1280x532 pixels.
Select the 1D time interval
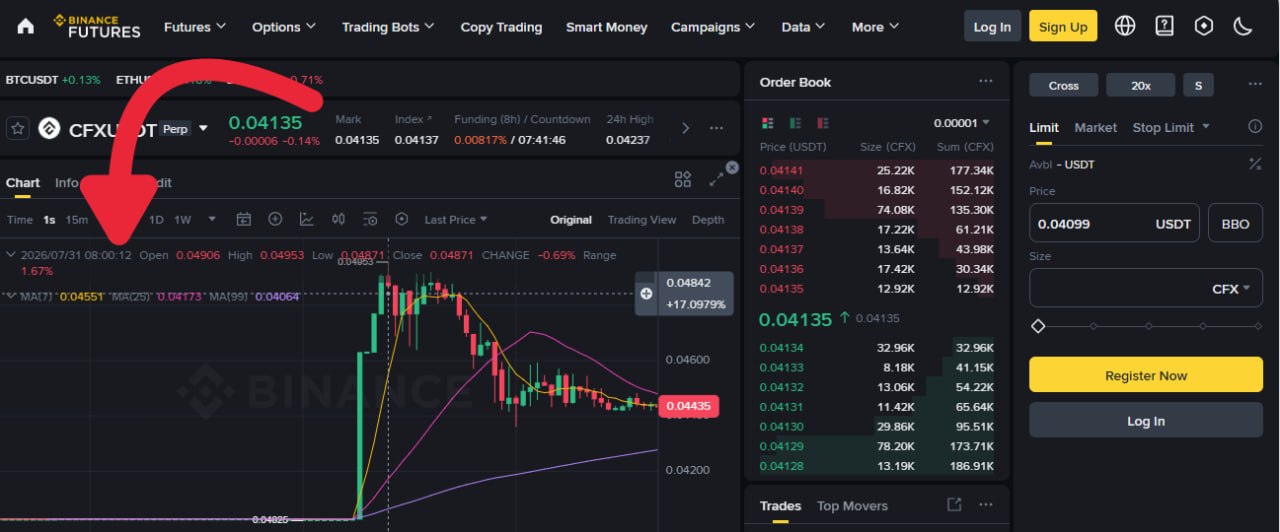point(156,220)
